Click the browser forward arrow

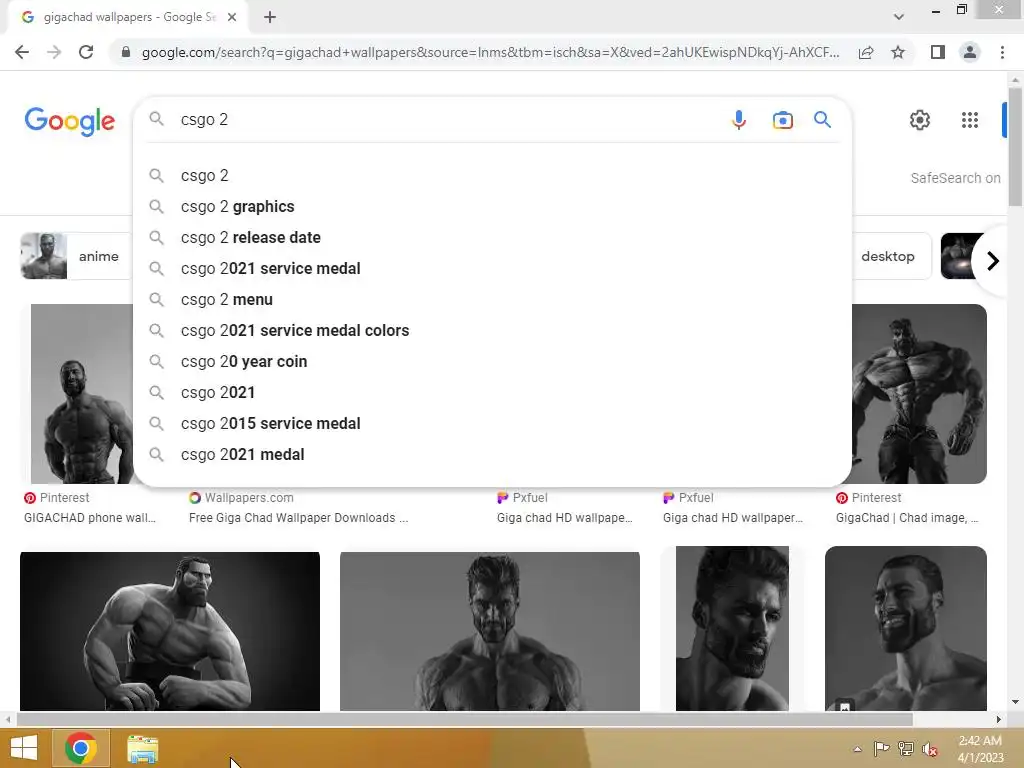pyautogui.click(x=54, y=52)
